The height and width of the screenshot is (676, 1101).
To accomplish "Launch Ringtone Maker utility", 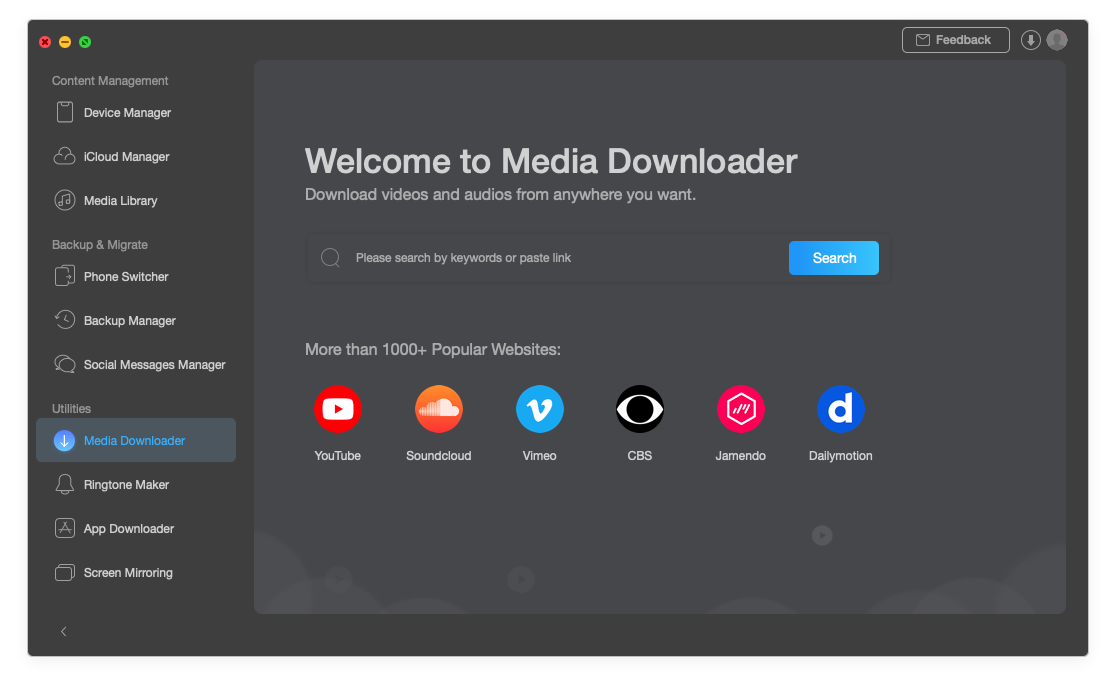I will [x=126, y=485].
